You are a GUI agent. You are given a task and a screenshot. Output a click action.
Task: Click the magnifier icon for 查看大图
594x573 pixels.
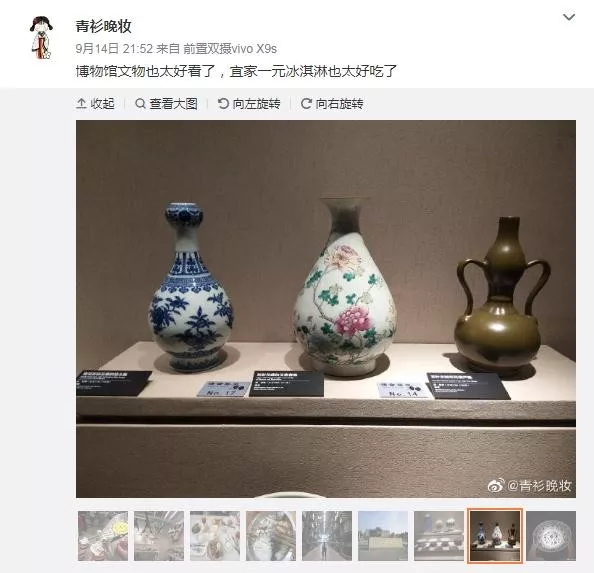[x=140, y=103]
